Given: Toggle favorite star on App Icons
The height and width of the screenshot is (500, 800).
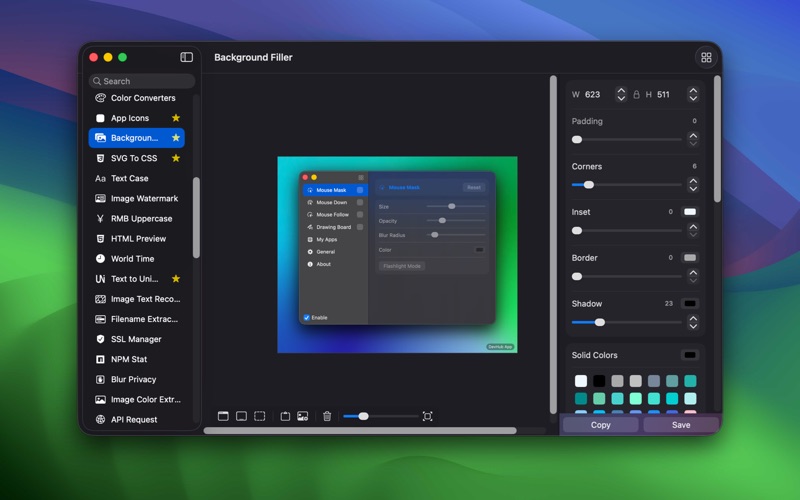Looking at the screenshot, I should tap(176, 118).
